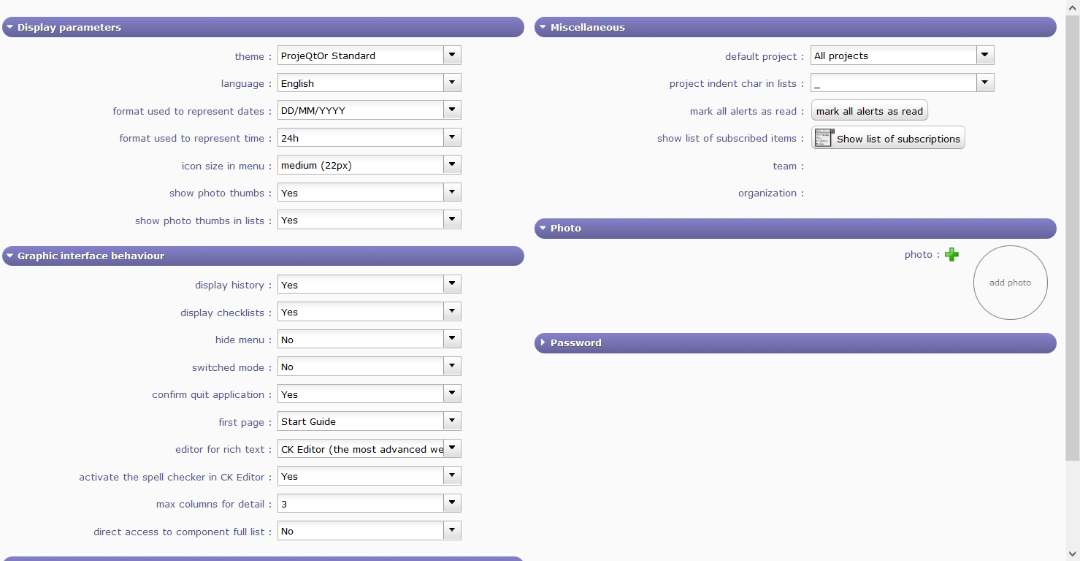Open the project indent char dropdown
This screenshot has height=561, width=1080.
[x=986, y=83]
